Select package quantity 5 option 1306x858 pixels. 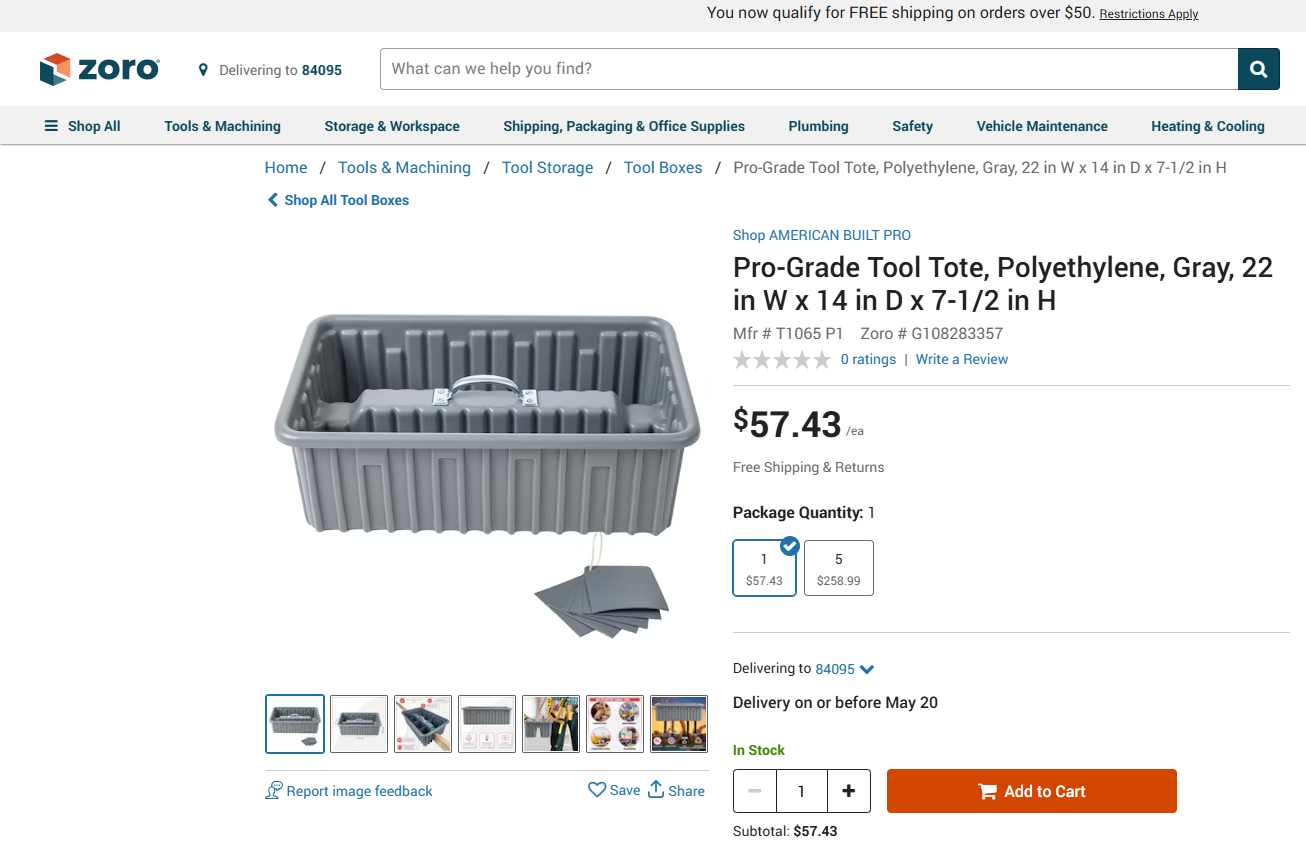[839, 568]
